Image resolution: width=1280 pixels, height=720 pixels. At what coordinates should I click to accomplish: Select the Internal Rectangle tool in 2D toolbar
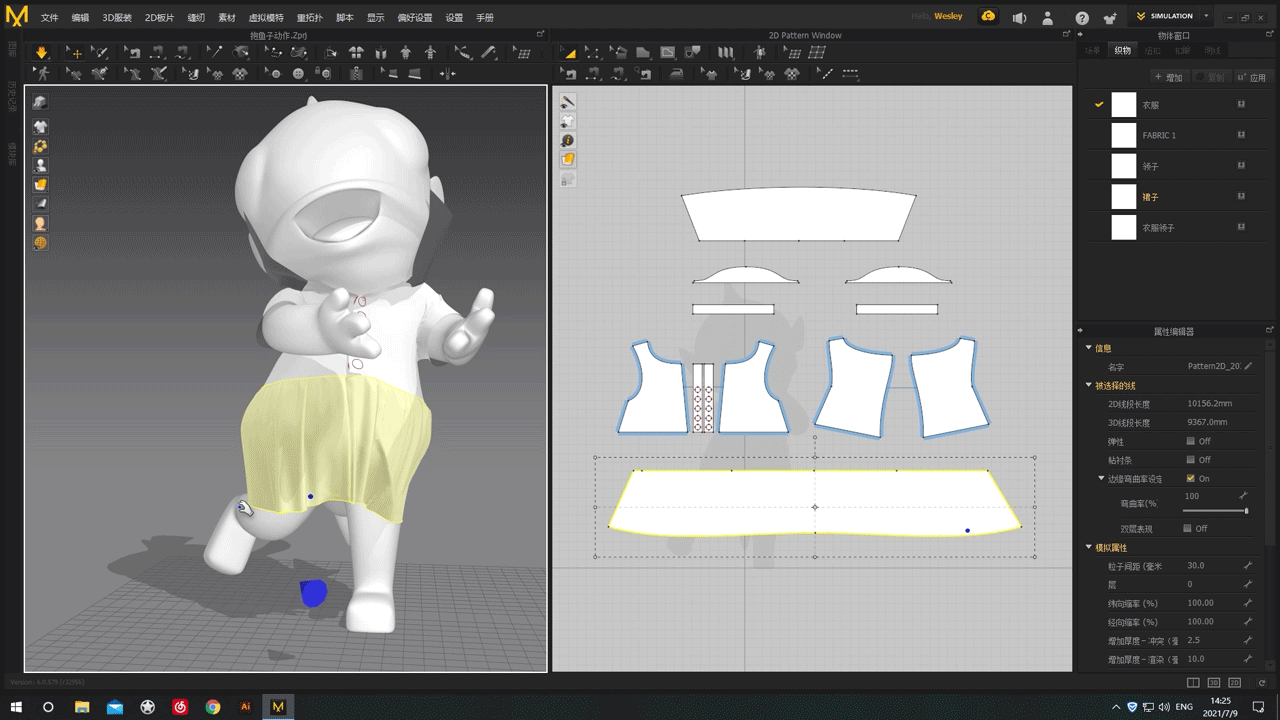(668, 53)
